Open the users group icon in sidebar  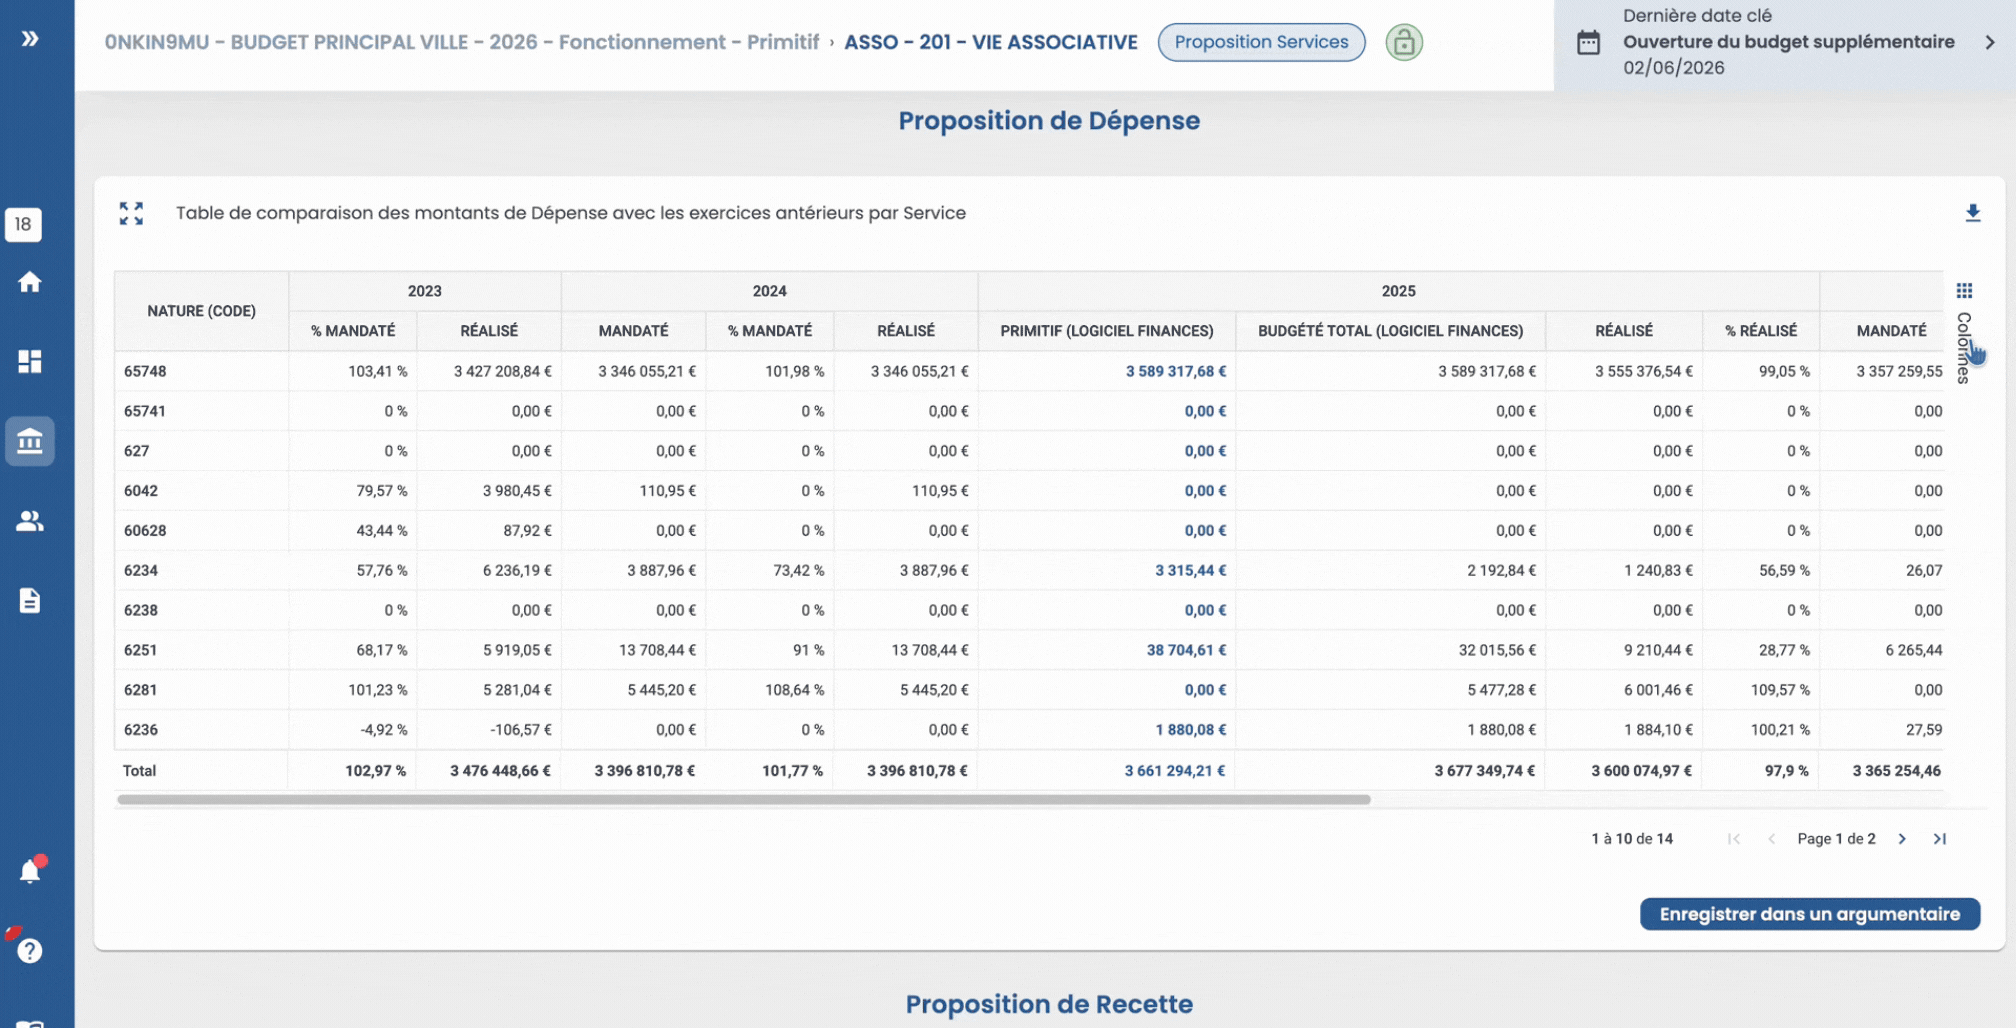30,521
